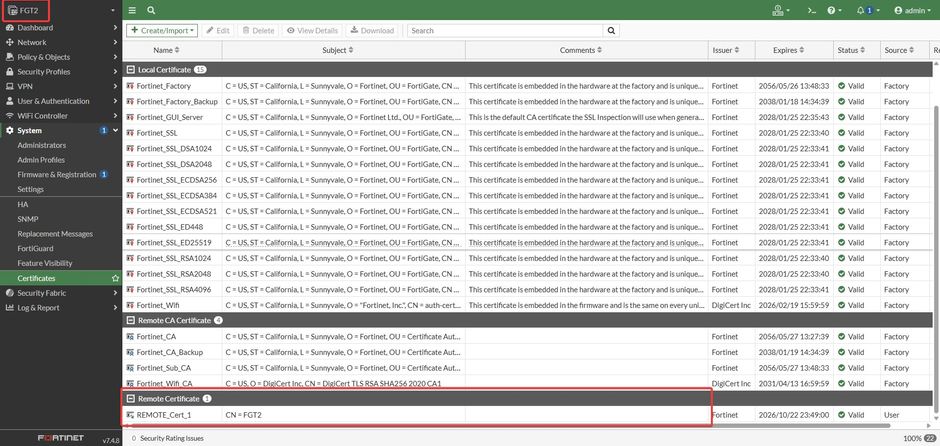Viewport: 940px width, 446px height.
Task: Expand the Security Profiles menu
Action: pyautogui.click(x=61, y=72)
